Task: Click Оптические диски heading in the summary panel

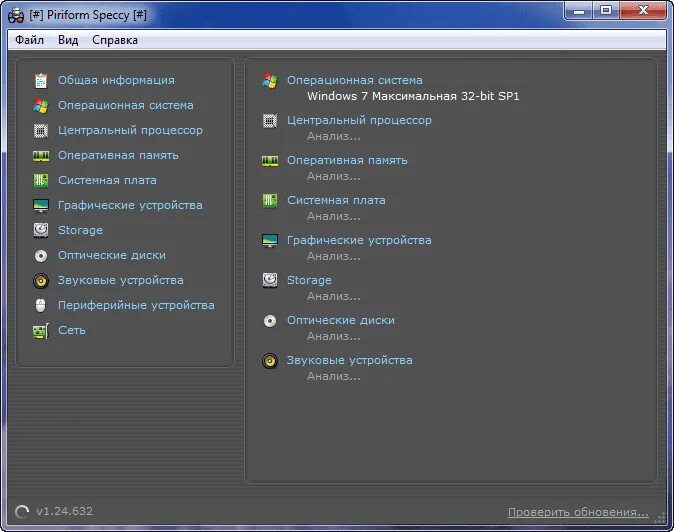Action: [341, 320]
